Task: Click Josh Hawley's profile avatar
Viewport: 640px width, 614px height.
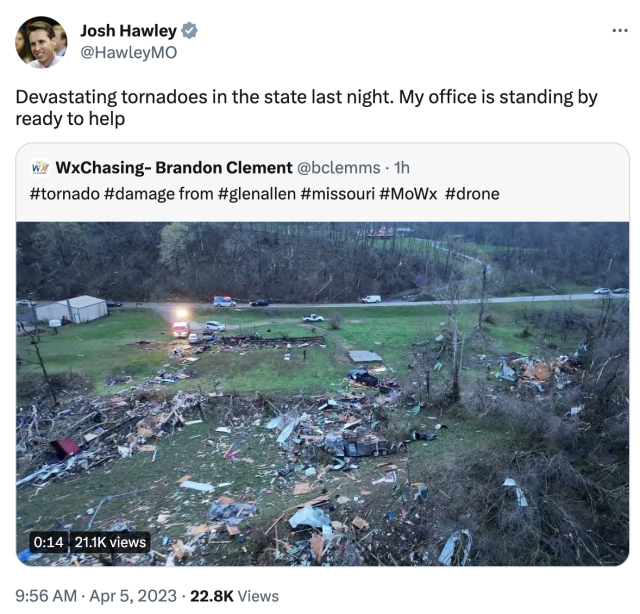Action: click(41, 42)
